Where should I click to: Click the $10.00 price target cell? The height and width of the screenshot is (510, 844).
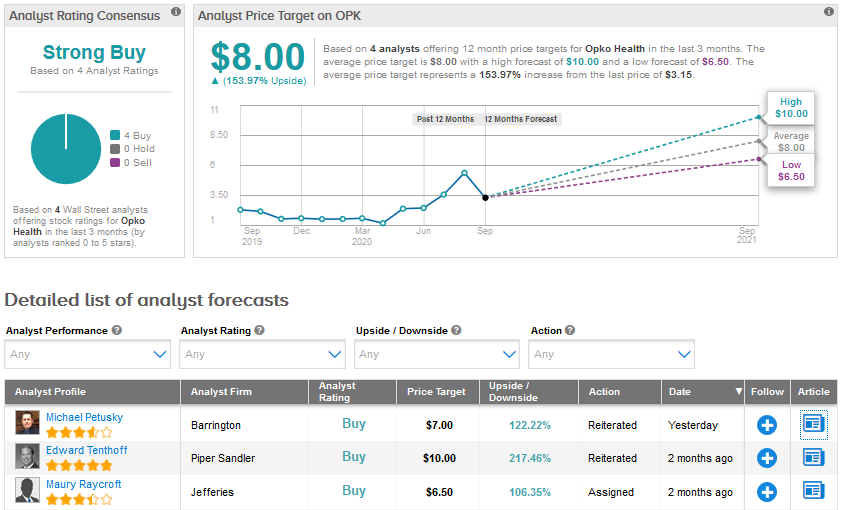click(439, 458)
